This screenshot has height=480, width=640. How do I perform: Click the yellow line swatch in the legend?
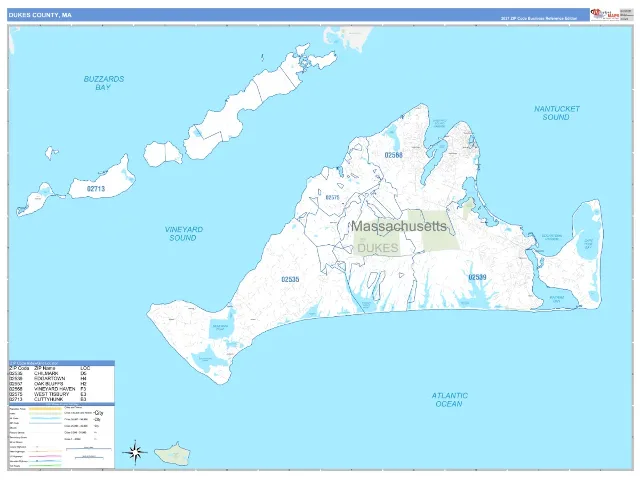45,409
